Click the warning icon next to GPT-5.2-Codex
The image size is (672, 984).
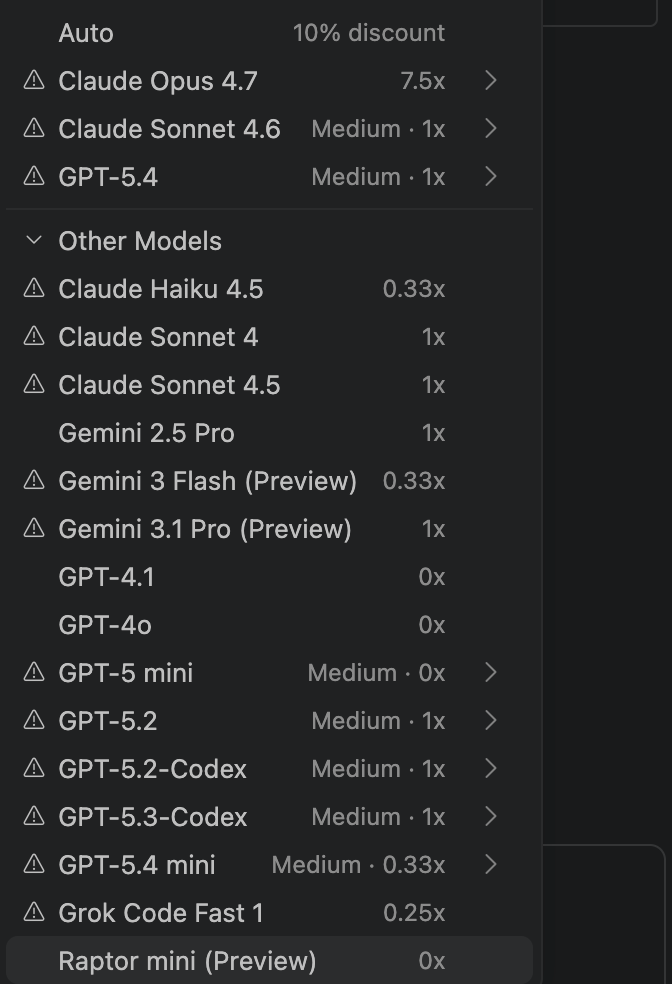click(34, 769)
